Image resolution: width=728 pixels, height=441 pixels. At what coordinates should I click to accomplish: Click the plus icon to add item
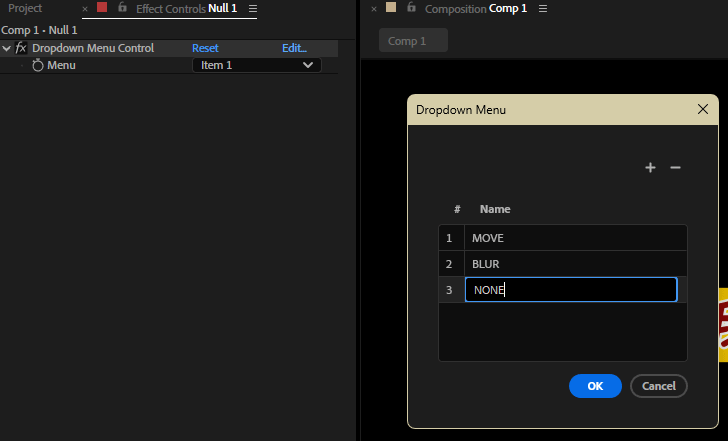coord(650,168)
